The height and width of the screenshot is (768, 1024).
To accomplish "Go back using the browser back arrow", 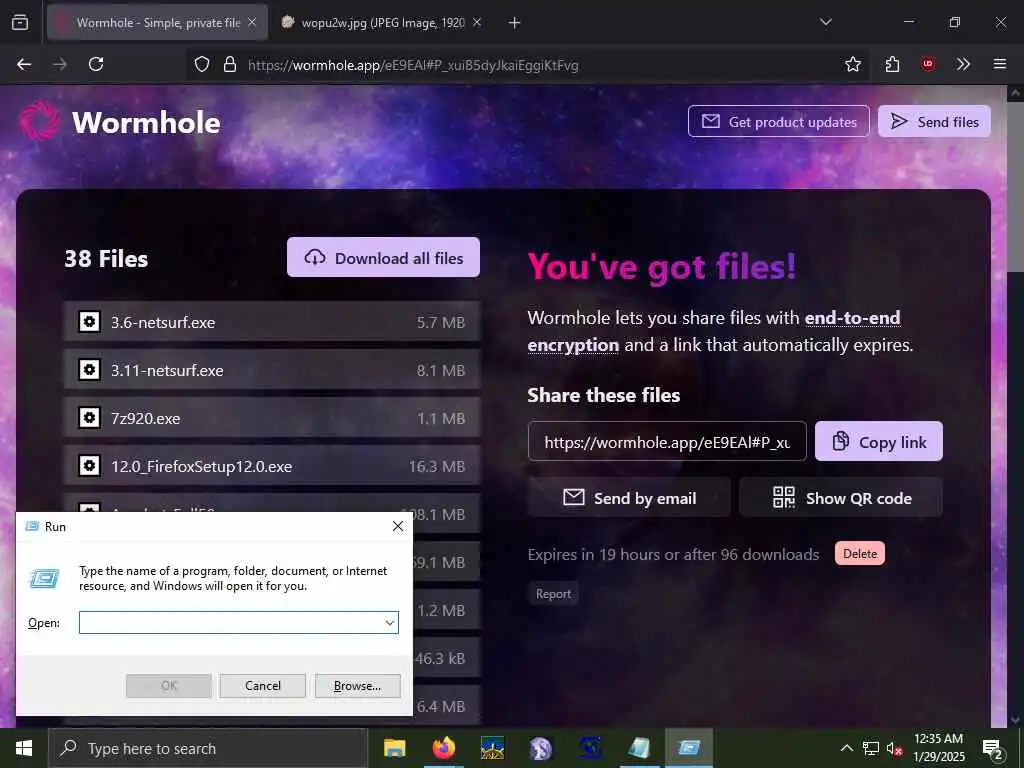I will 24,64.
